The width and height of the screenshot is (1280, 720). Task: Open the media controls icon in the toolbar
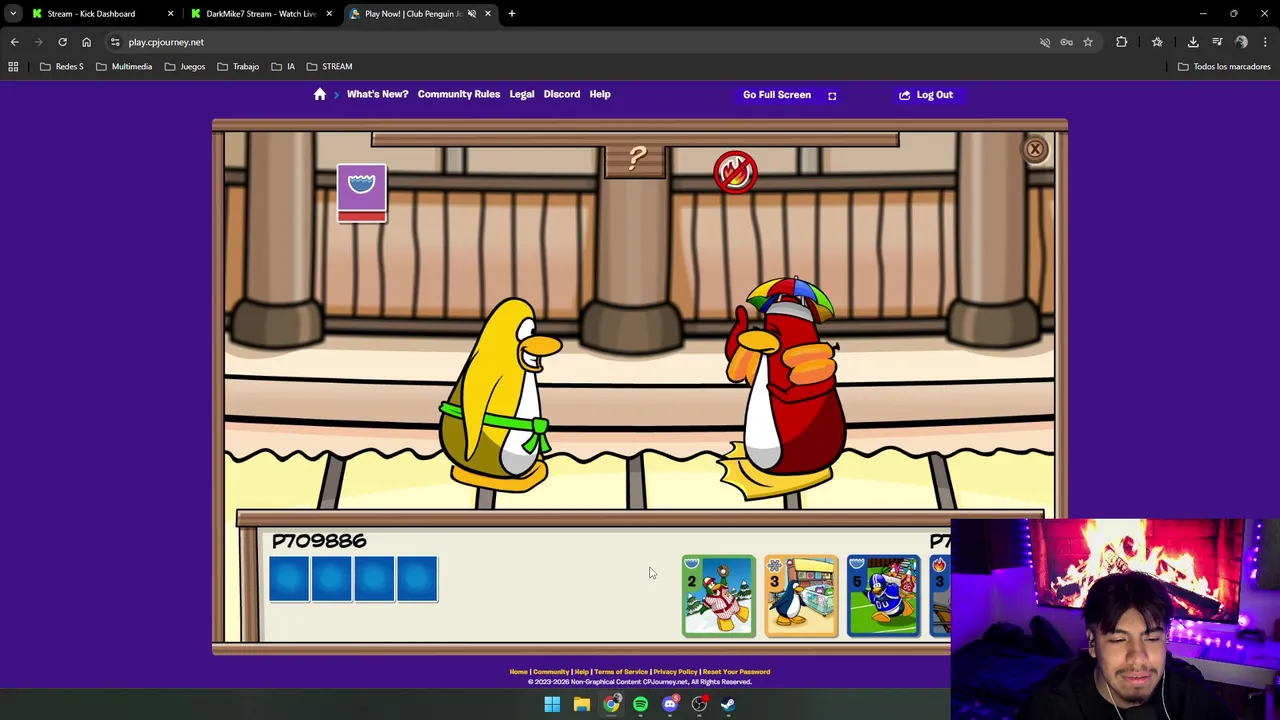tap(1217, 42)
